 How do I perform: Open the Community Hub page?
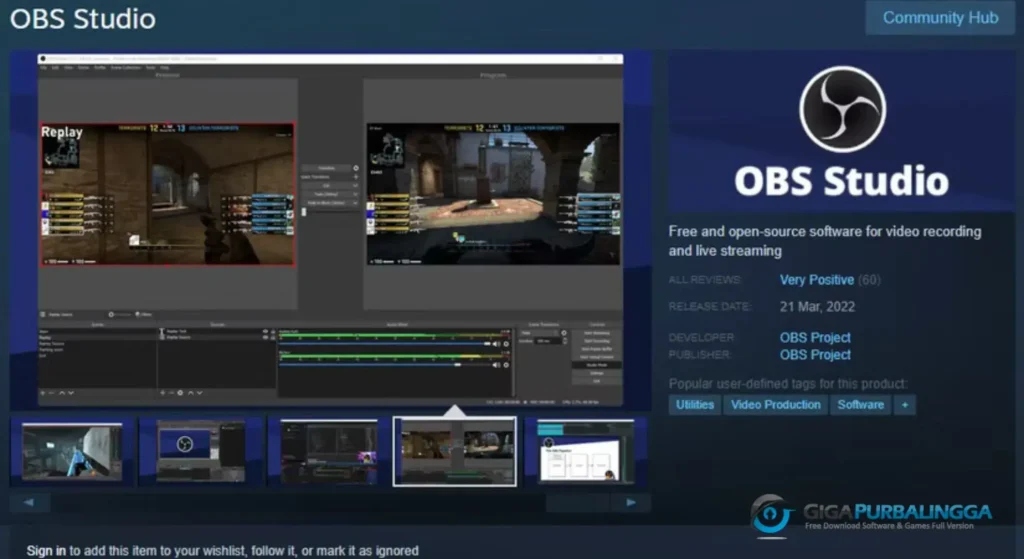pyautogui.click(x=940, y=18)
